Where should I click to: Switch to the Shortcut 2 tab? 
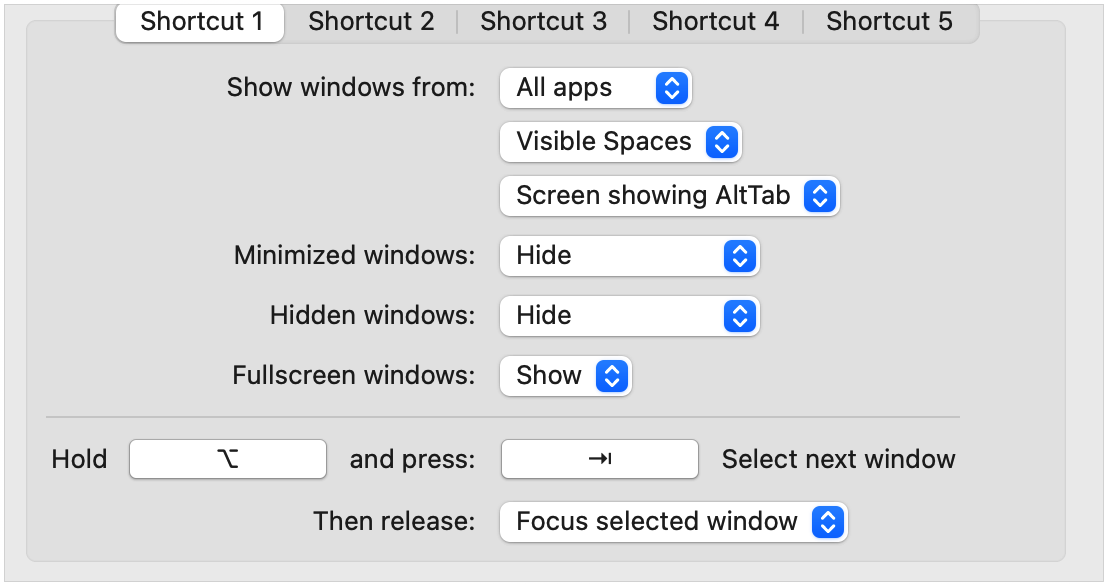(371, 20)
